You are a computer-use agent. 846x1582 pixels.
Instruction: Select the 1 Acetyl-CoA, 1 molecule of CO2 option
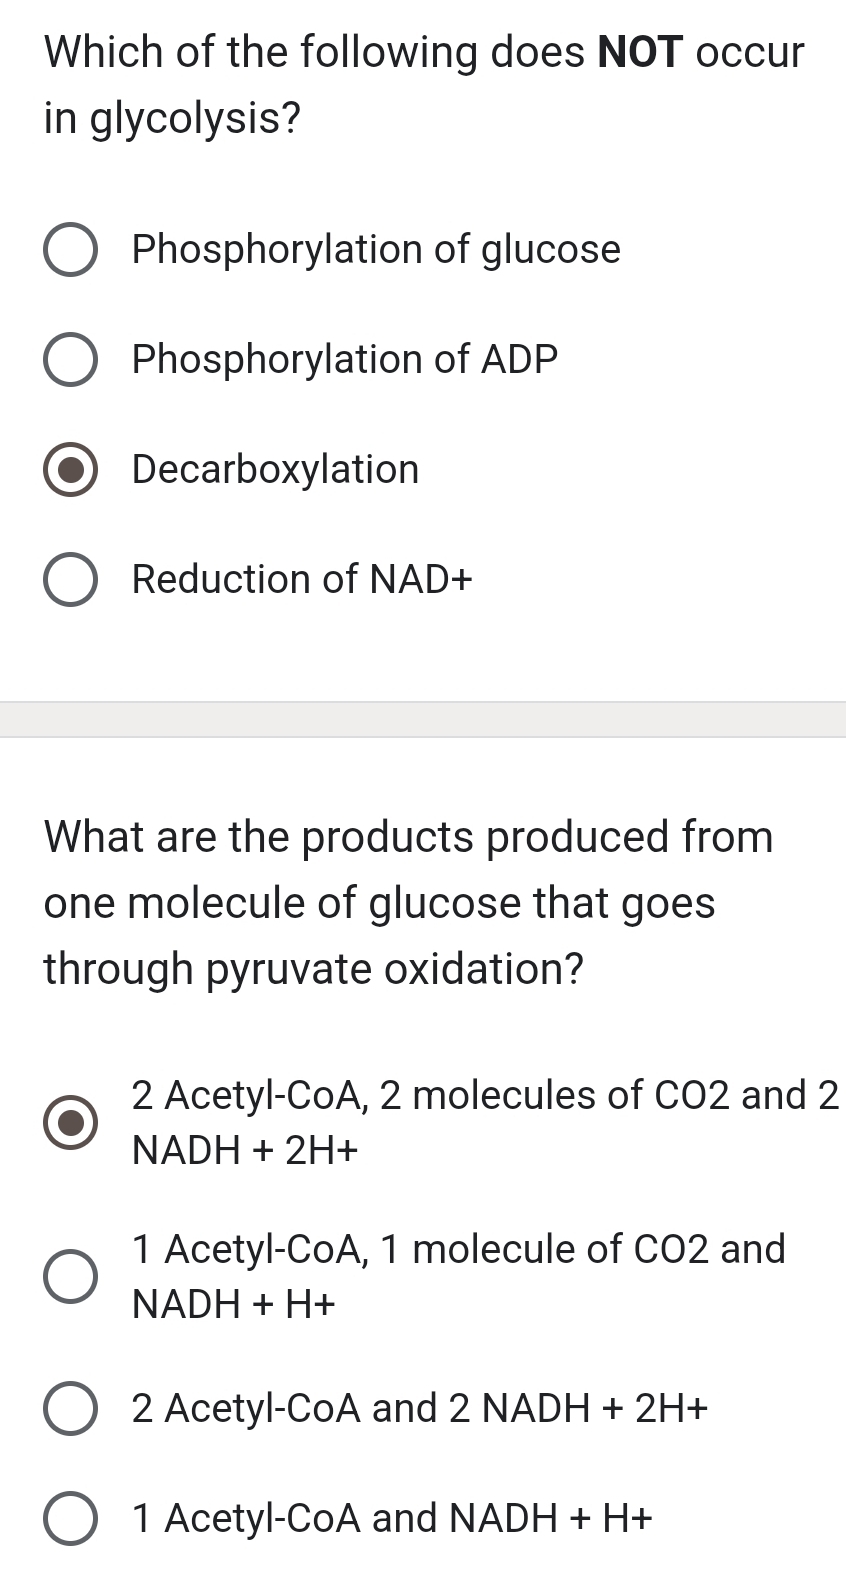point(70,1275)
